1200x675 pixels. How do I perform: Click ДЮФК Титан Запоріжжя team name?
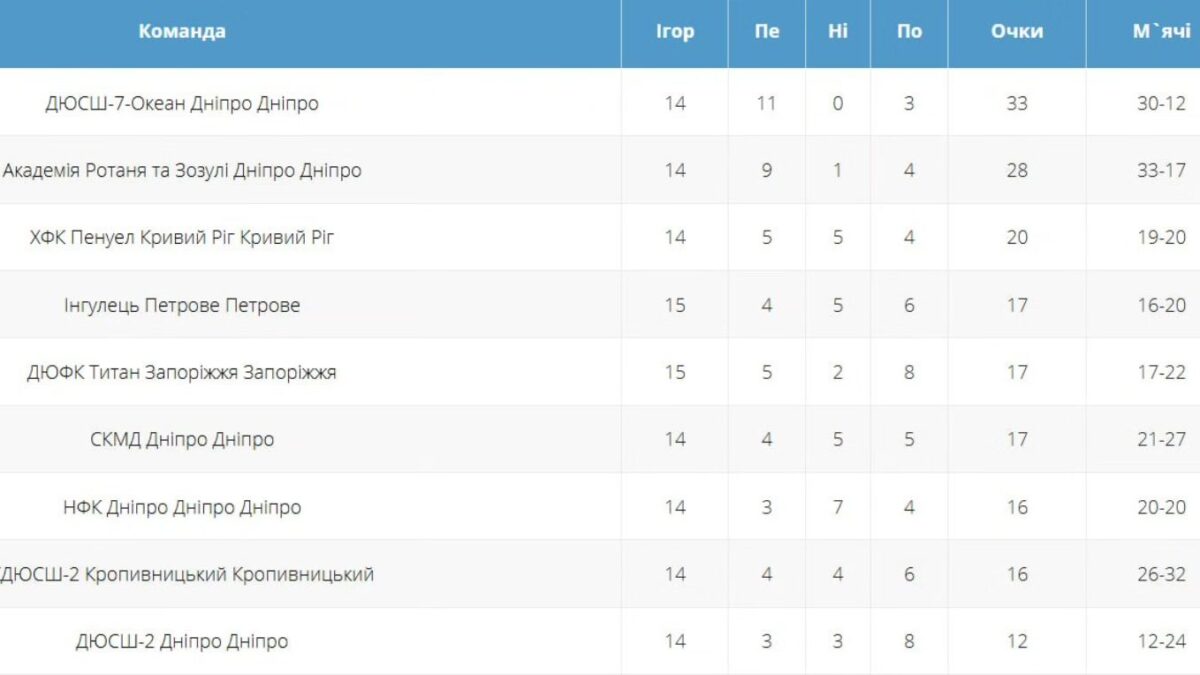(x=182, y=373)
